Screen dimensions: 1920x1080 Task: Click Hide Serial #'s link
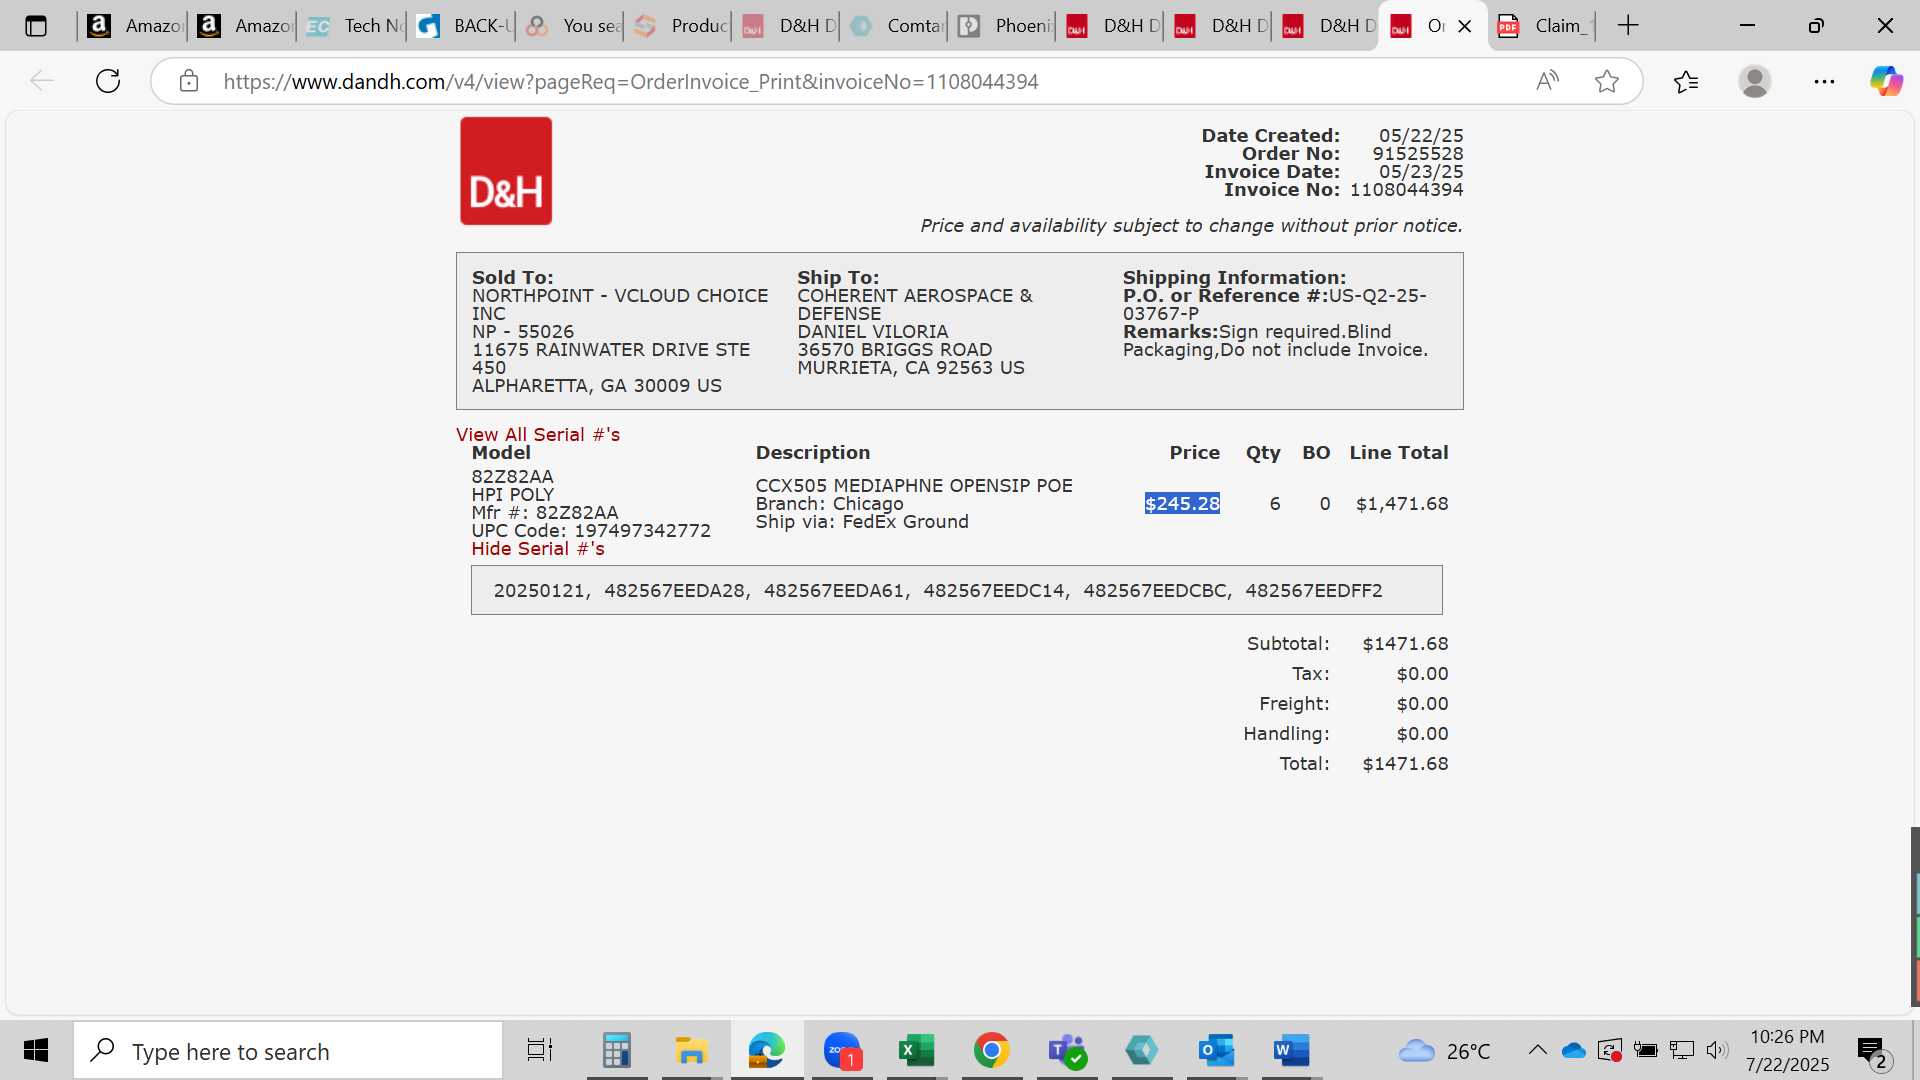tap(538, 549)
